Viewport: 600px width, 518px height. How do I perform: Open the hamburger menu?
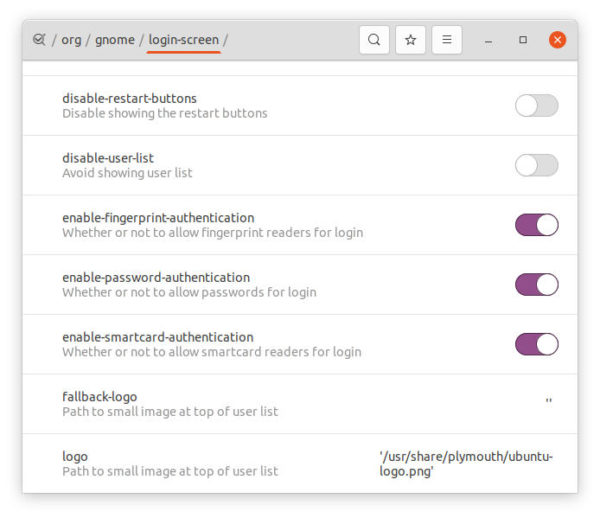coord(447,40)
